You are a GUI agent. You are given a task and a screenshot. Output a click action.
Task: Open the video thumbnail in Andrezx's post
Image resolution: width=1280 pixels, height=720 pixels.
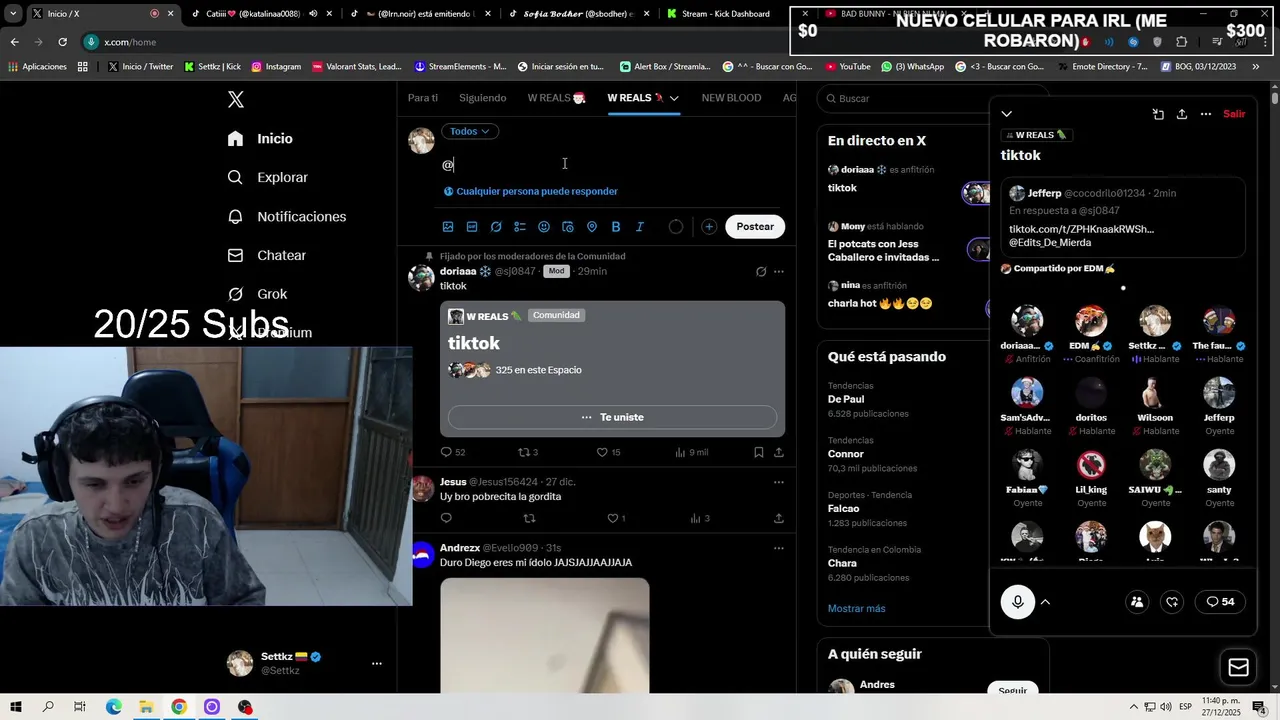click(544, 636)
